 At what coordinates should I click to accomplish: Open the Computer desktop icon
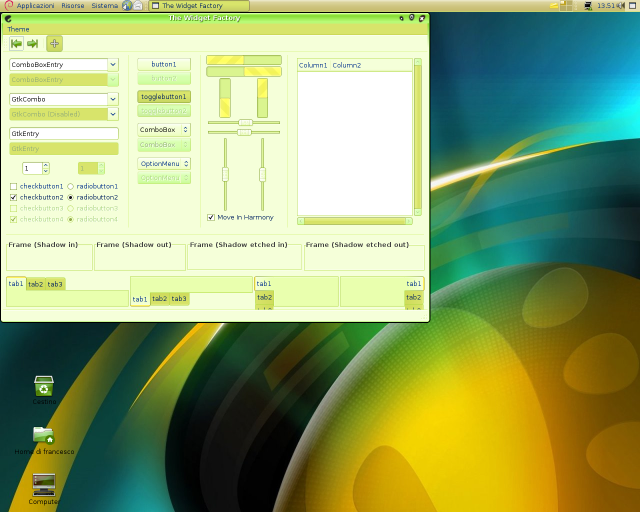tap(44, 485)
